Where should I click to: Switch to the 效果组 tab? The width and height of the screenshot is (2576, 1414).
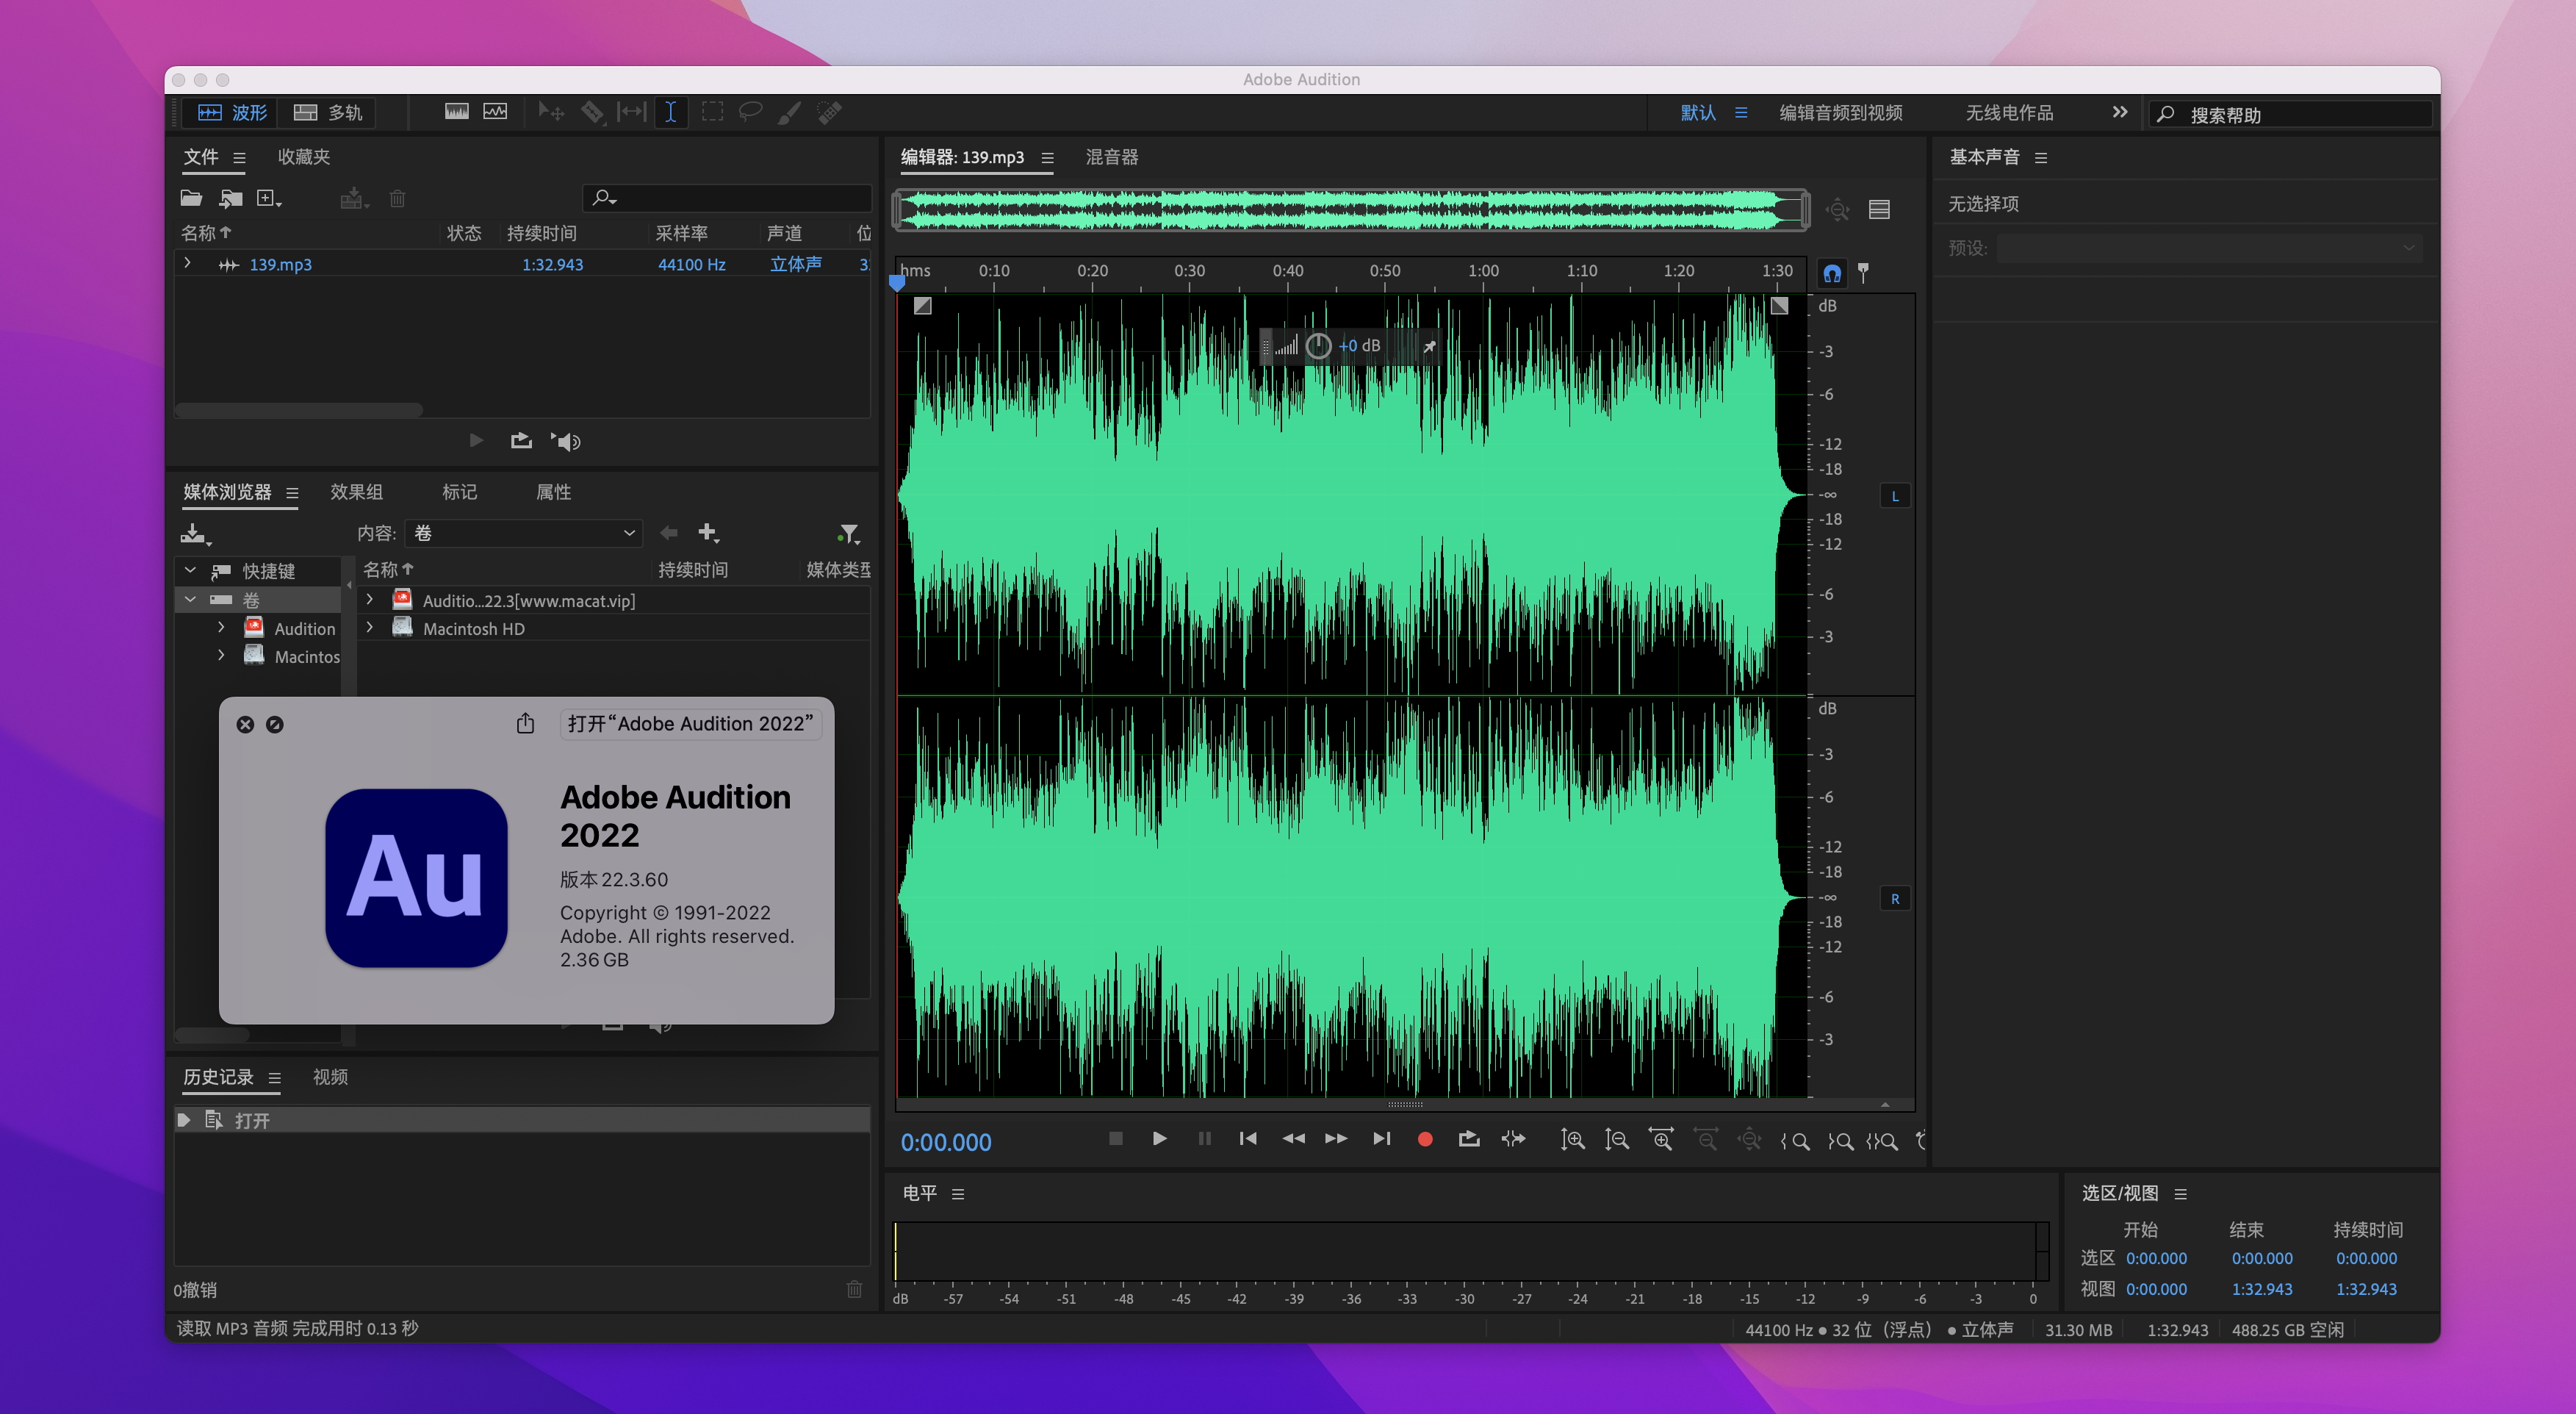(357, 492)
